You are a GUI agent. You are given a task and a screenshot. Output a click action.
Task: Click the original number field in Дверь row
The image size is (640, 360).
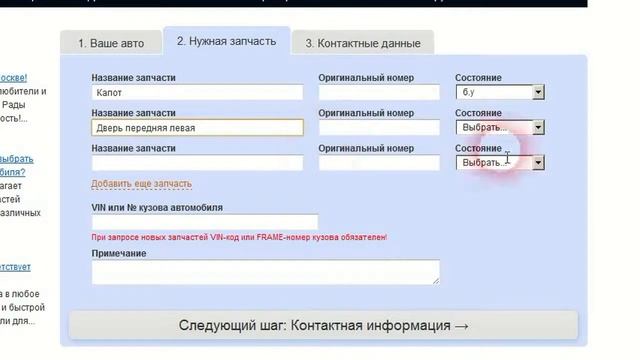pos(379,128)
